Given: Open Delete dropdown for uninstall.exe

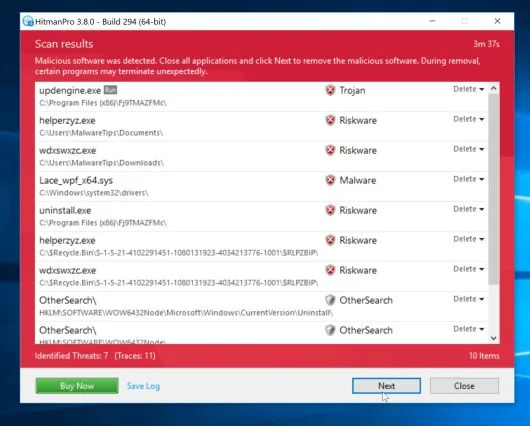Looking at the screenshot, I should tap(468, 209).
